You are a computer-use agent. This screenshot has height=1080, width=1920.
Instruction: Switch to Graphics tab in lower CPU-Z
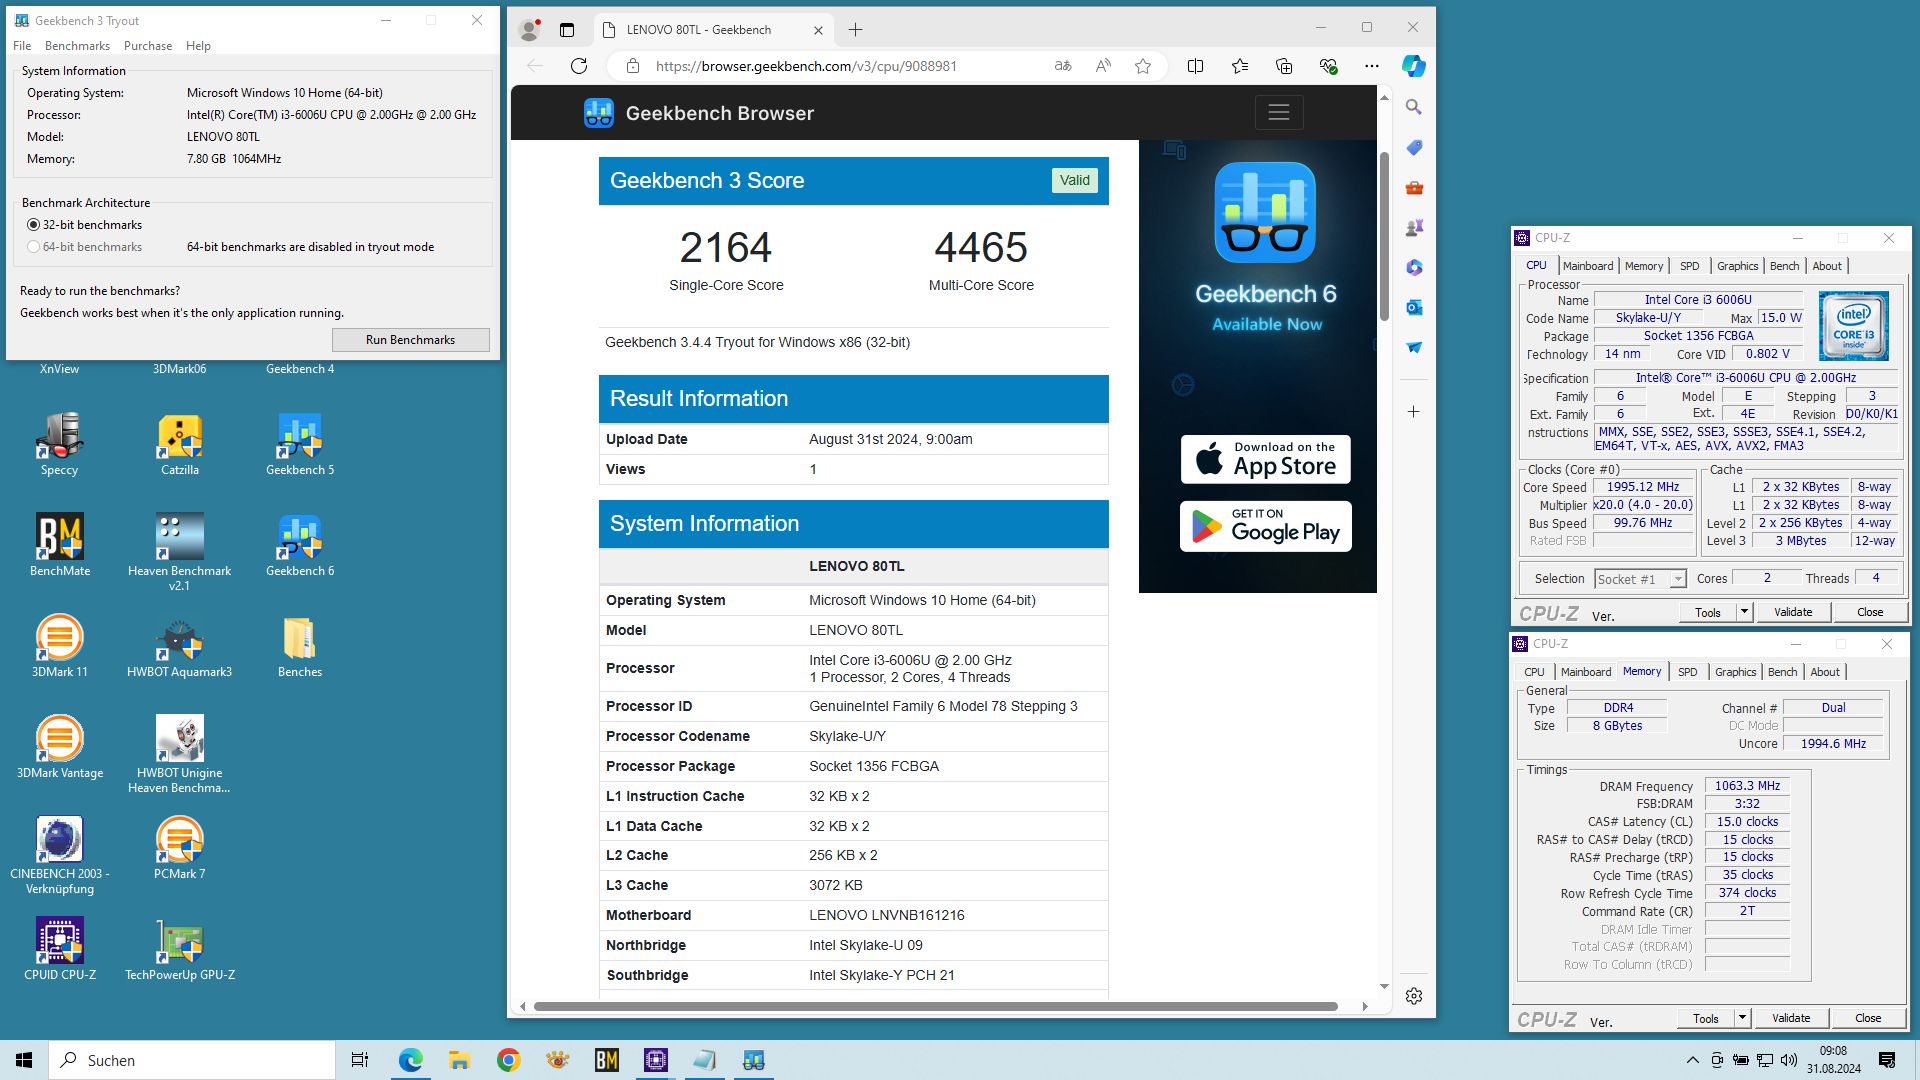tap(1735, 672)
